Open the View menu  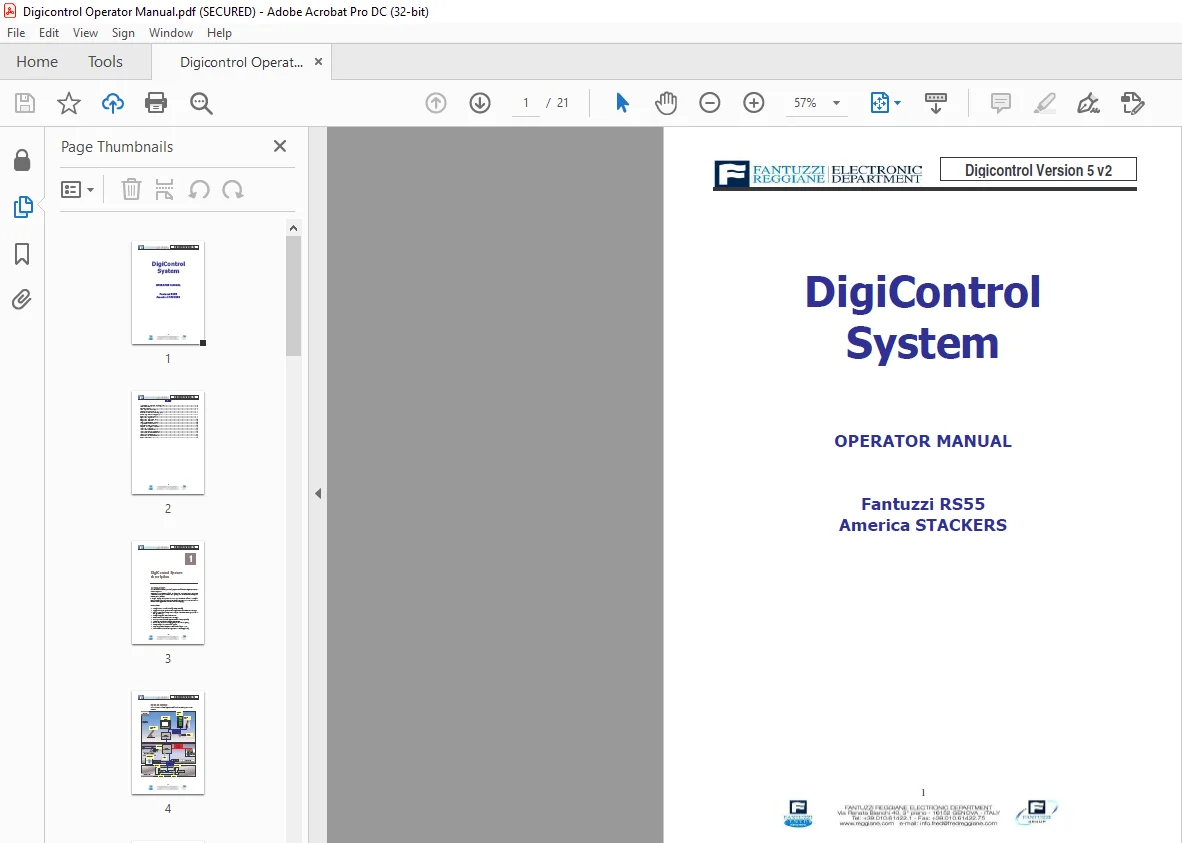pos(85,32)
